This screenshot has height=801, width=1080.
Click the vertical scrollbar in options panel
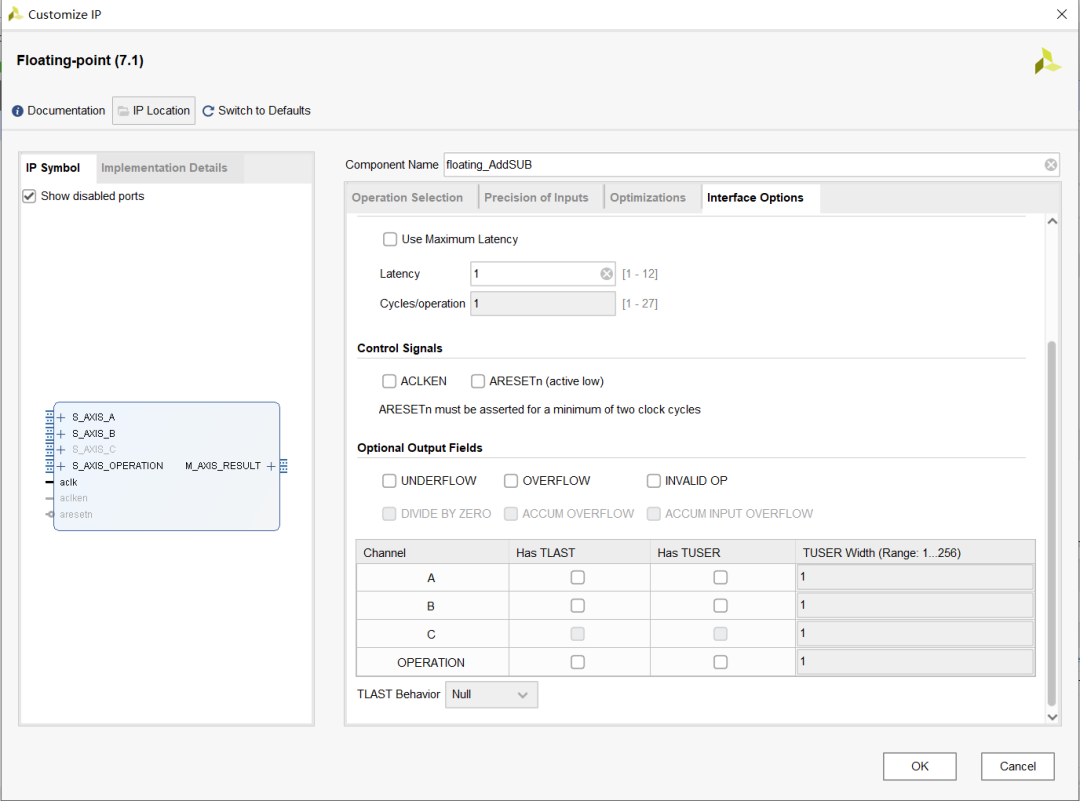point(1051,520)
